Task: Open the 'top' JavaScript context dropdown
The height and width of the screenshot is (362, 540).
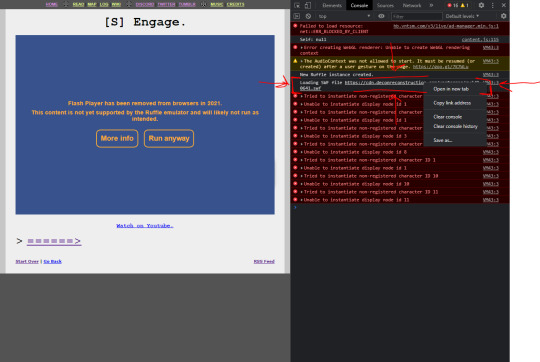Action: coord(344,16)
